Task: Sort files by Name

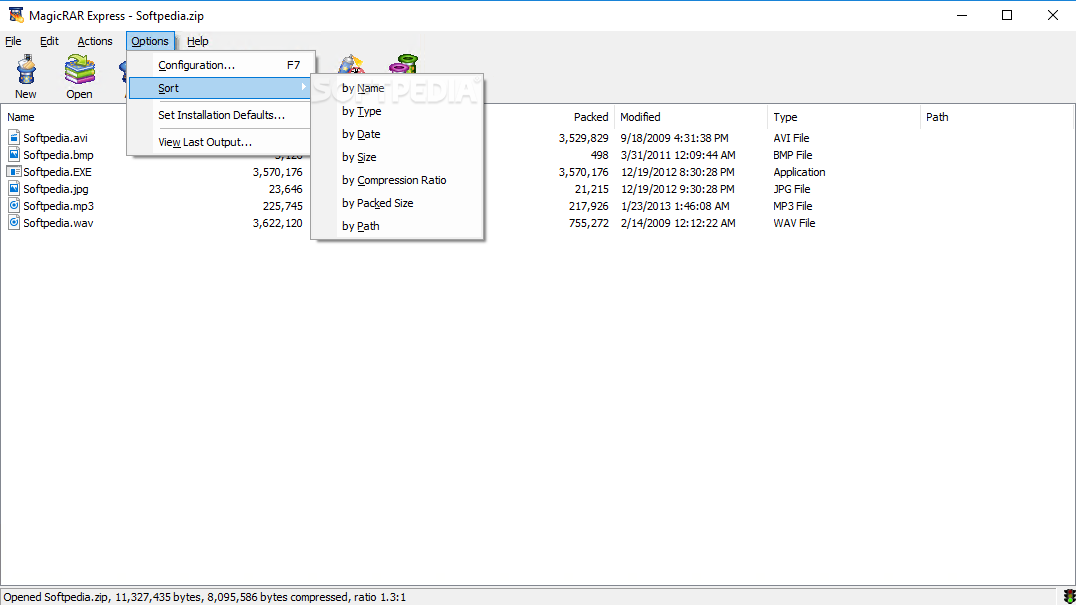Action: click(397, 88)
